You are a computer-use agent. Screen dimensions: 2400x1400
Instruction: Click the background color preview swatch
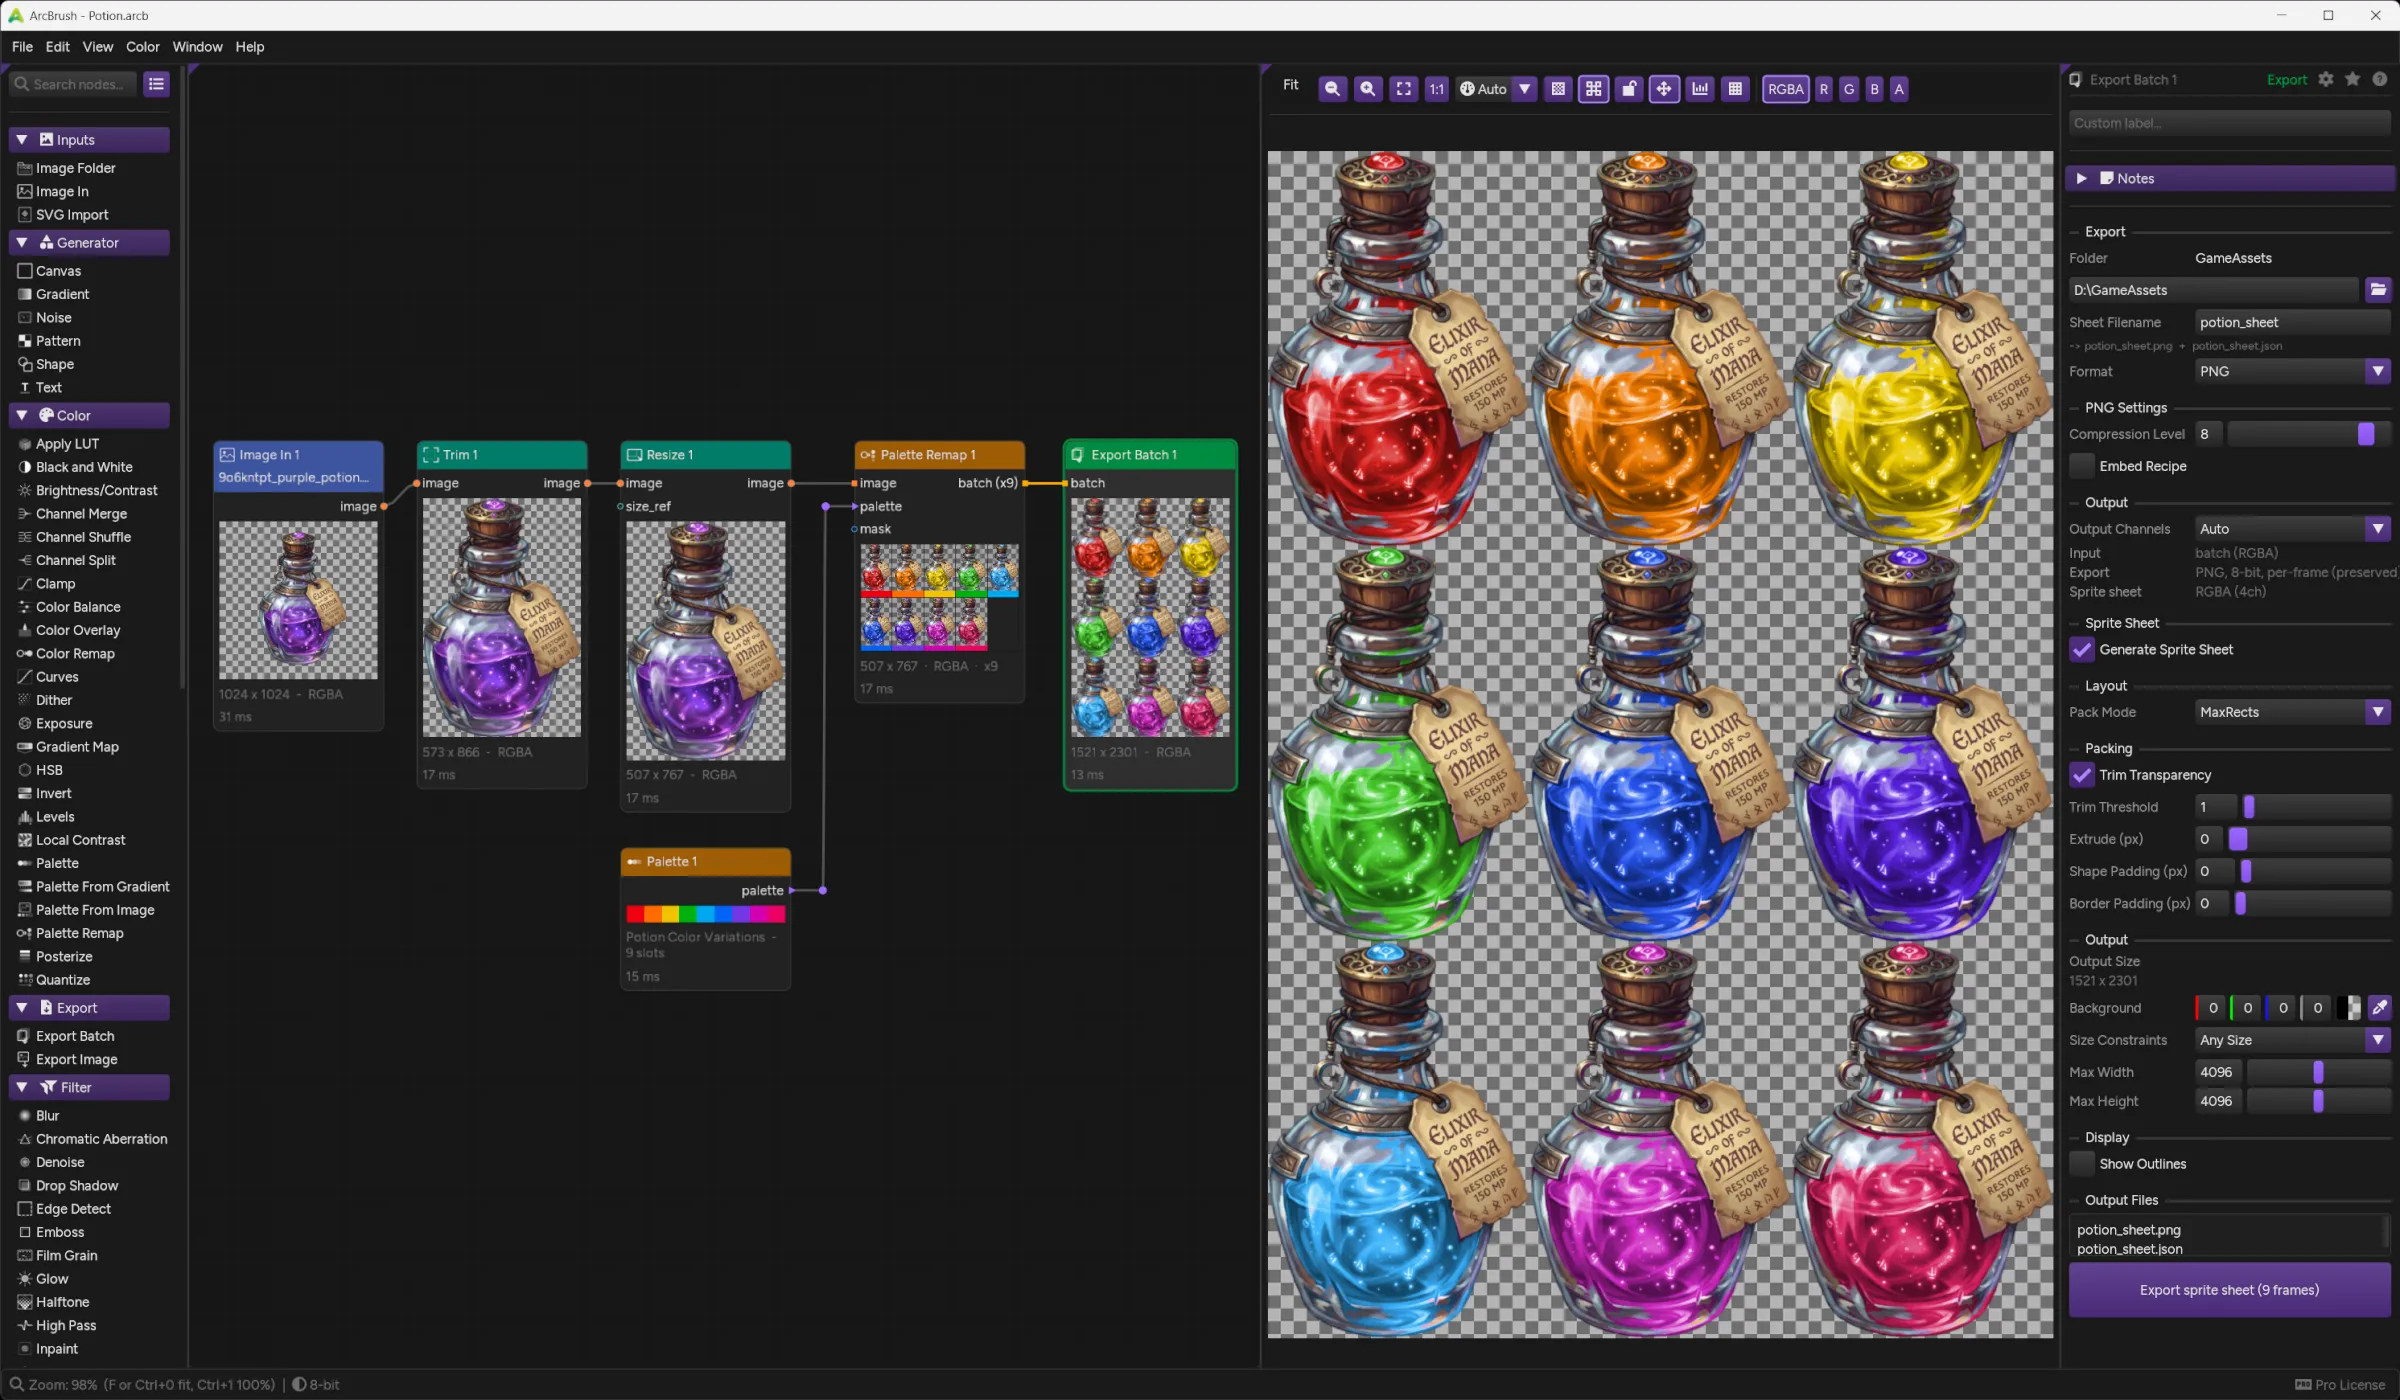2350,1008
